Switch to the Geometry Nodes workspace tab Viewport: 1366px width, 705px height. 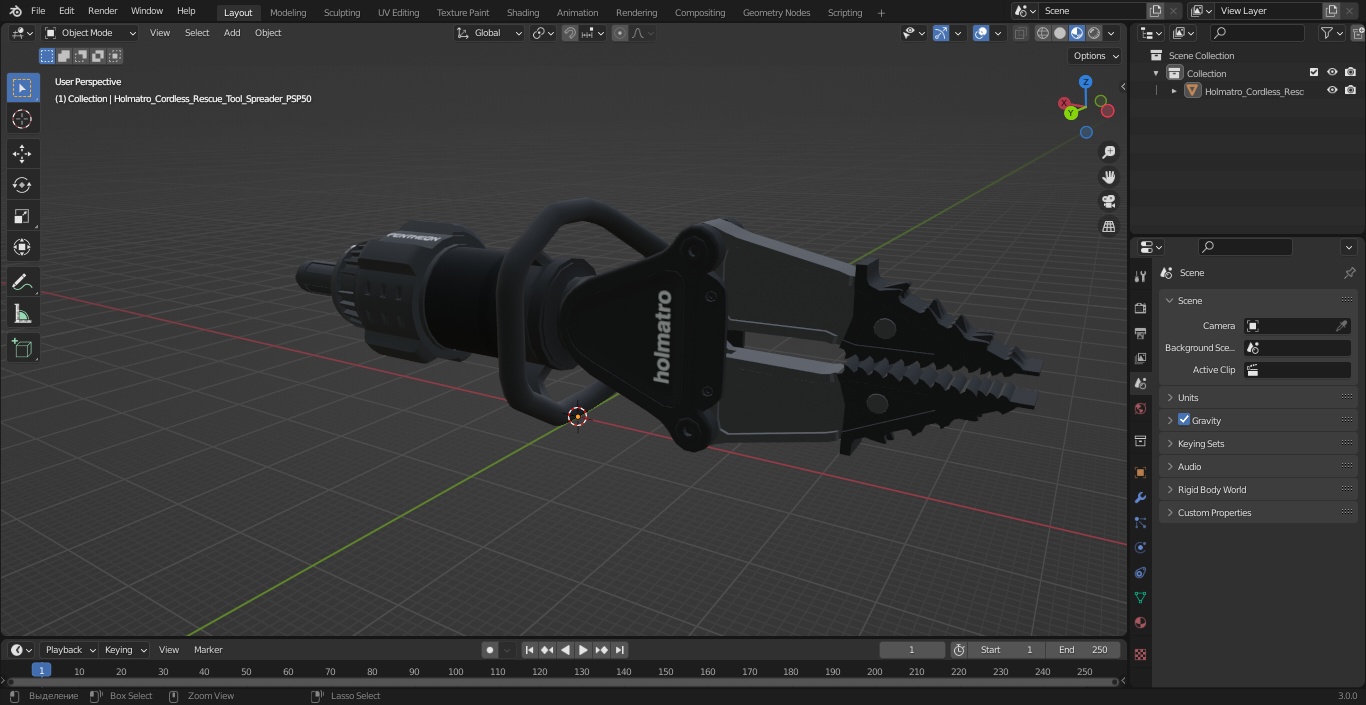777,12
